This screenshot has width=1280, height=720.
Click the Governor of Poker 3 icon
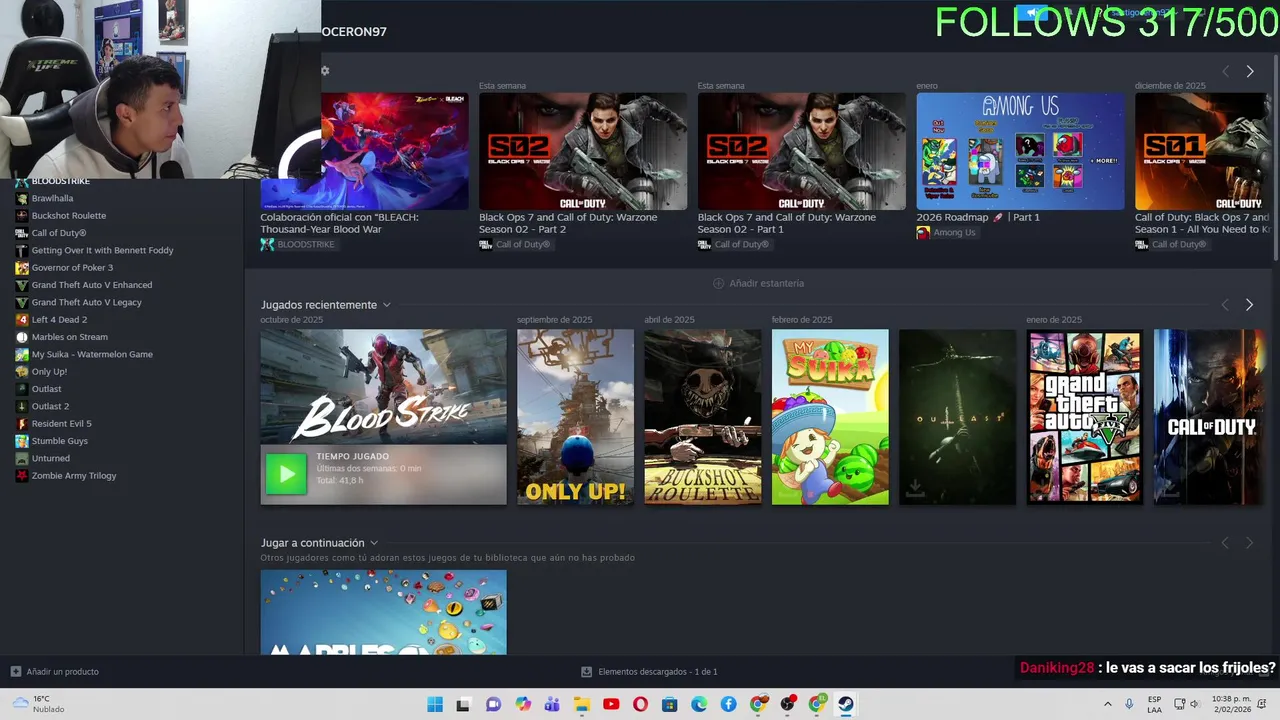pyautogui.click(x=21, y=267)
